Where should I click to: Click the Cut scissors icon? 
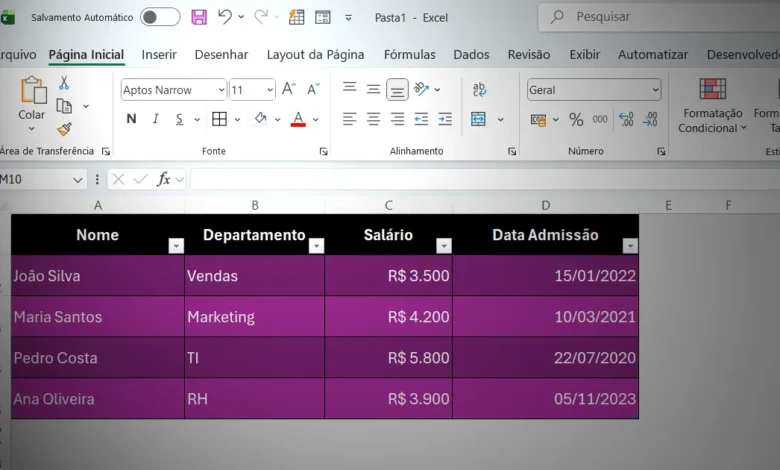64,83
